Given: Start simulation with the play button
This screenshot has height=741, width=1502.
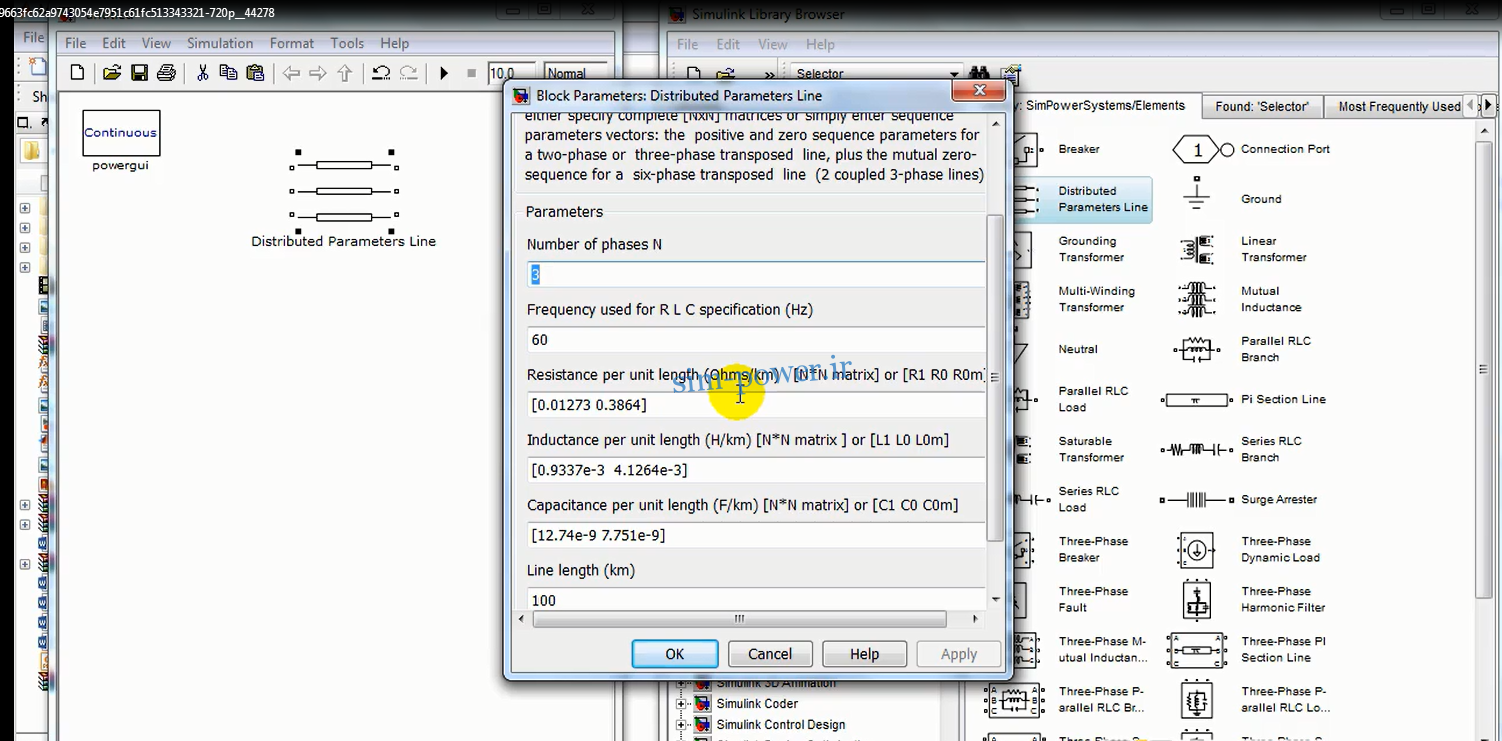Looking at the screenshot, I should tap(444, 73).
